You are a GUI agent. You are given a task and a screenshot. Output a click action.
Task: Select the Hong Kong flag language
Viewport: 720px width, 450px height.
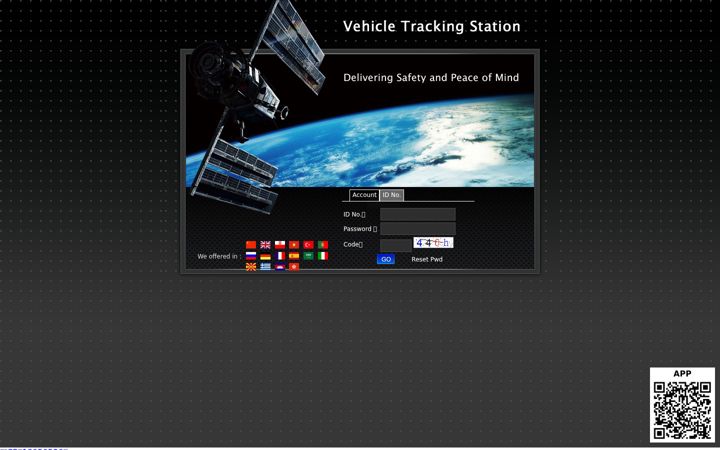[x=294, y=267]
